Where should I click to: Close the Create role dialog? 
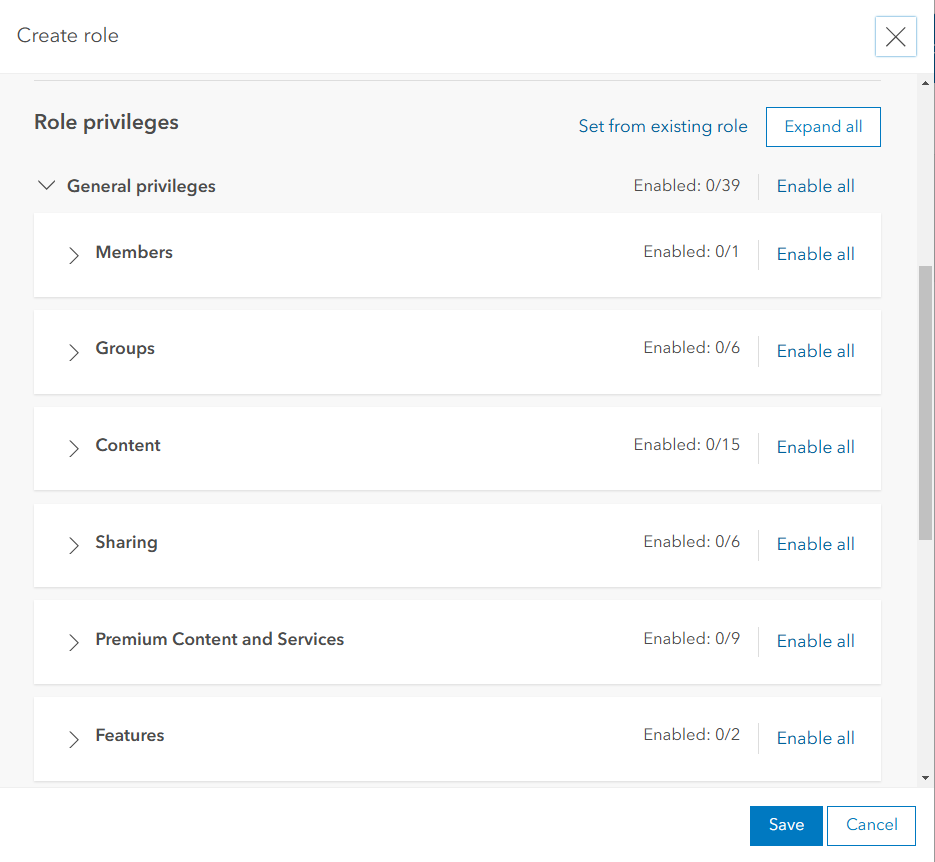[895, 36]
